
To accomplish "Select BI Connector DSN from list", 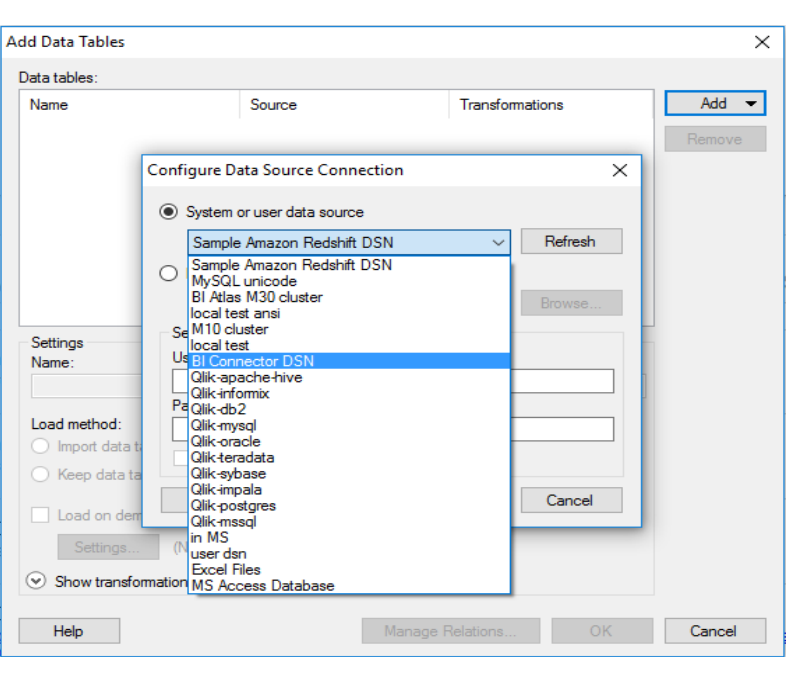I will [x=349, y=361].
